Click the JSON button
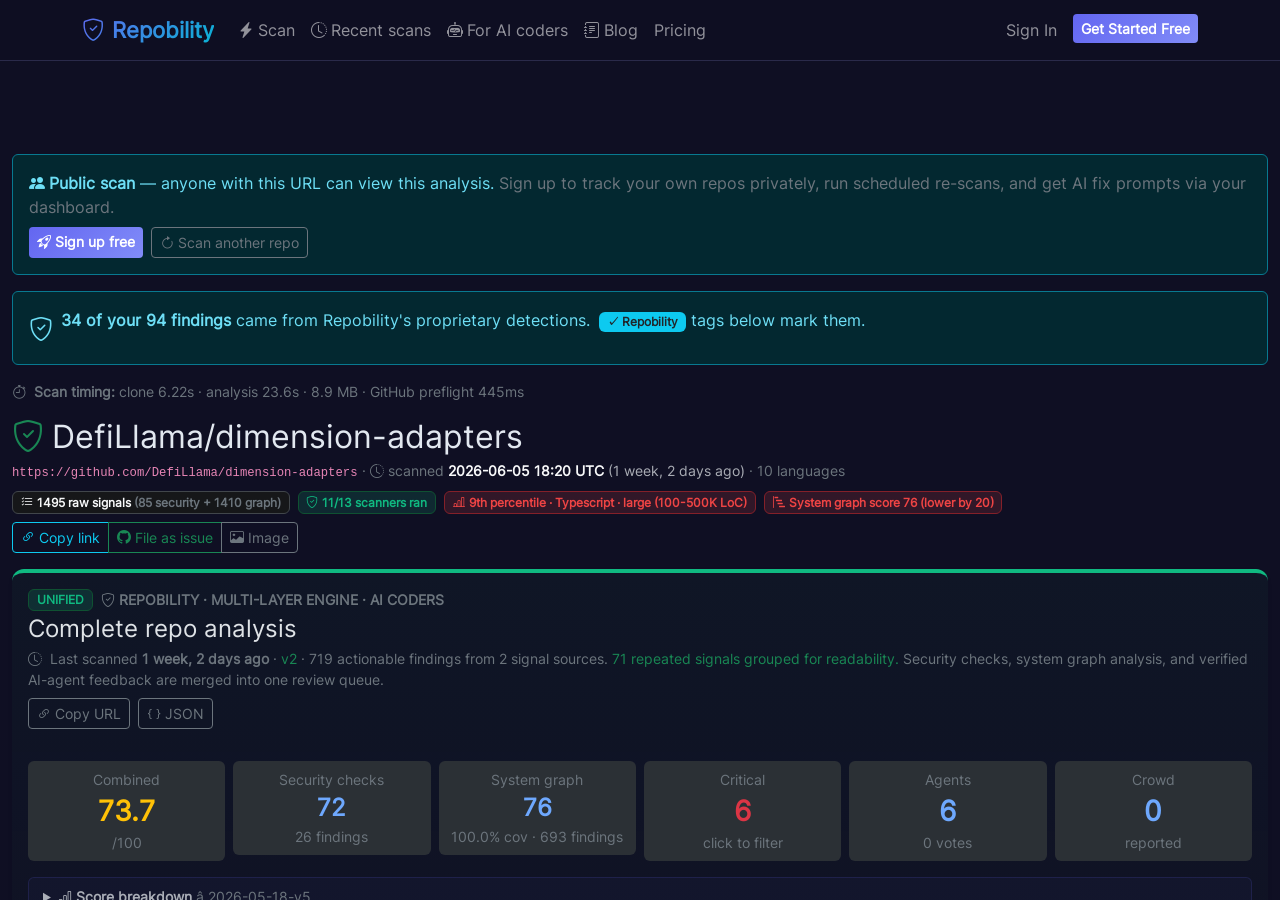 point(175,714)
